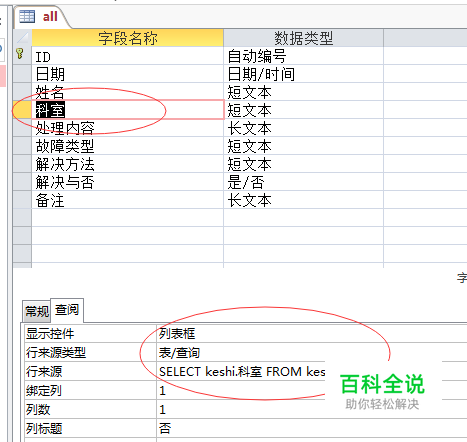This screenshot has height=442, width=467.
Task: Select the 解决与否 field name cell
Action: (128, 182)
